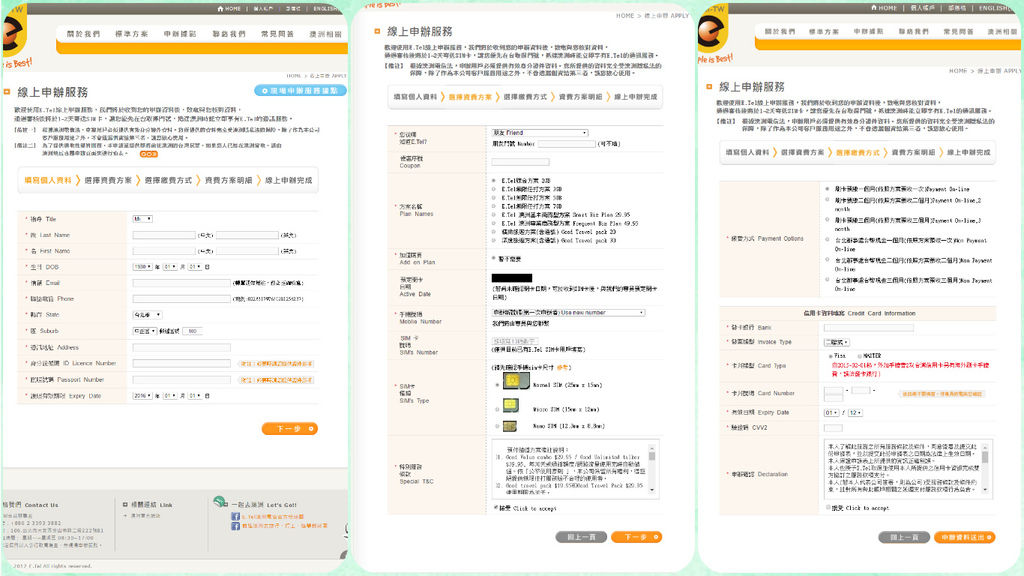This screenshot has height=576, width=1024.
Task: Open 關於我們 menu on personal info page
Action: coord(83,34)
